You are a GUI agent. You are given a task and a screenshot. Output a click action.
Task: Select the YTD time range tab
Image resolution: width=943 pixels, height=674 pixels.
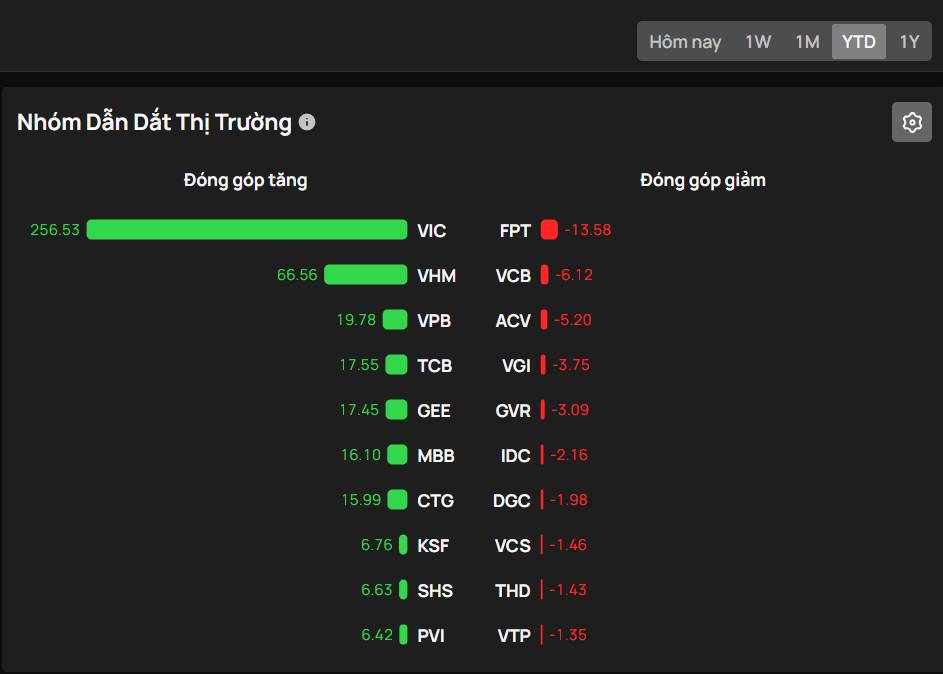[x=858, y=42]
